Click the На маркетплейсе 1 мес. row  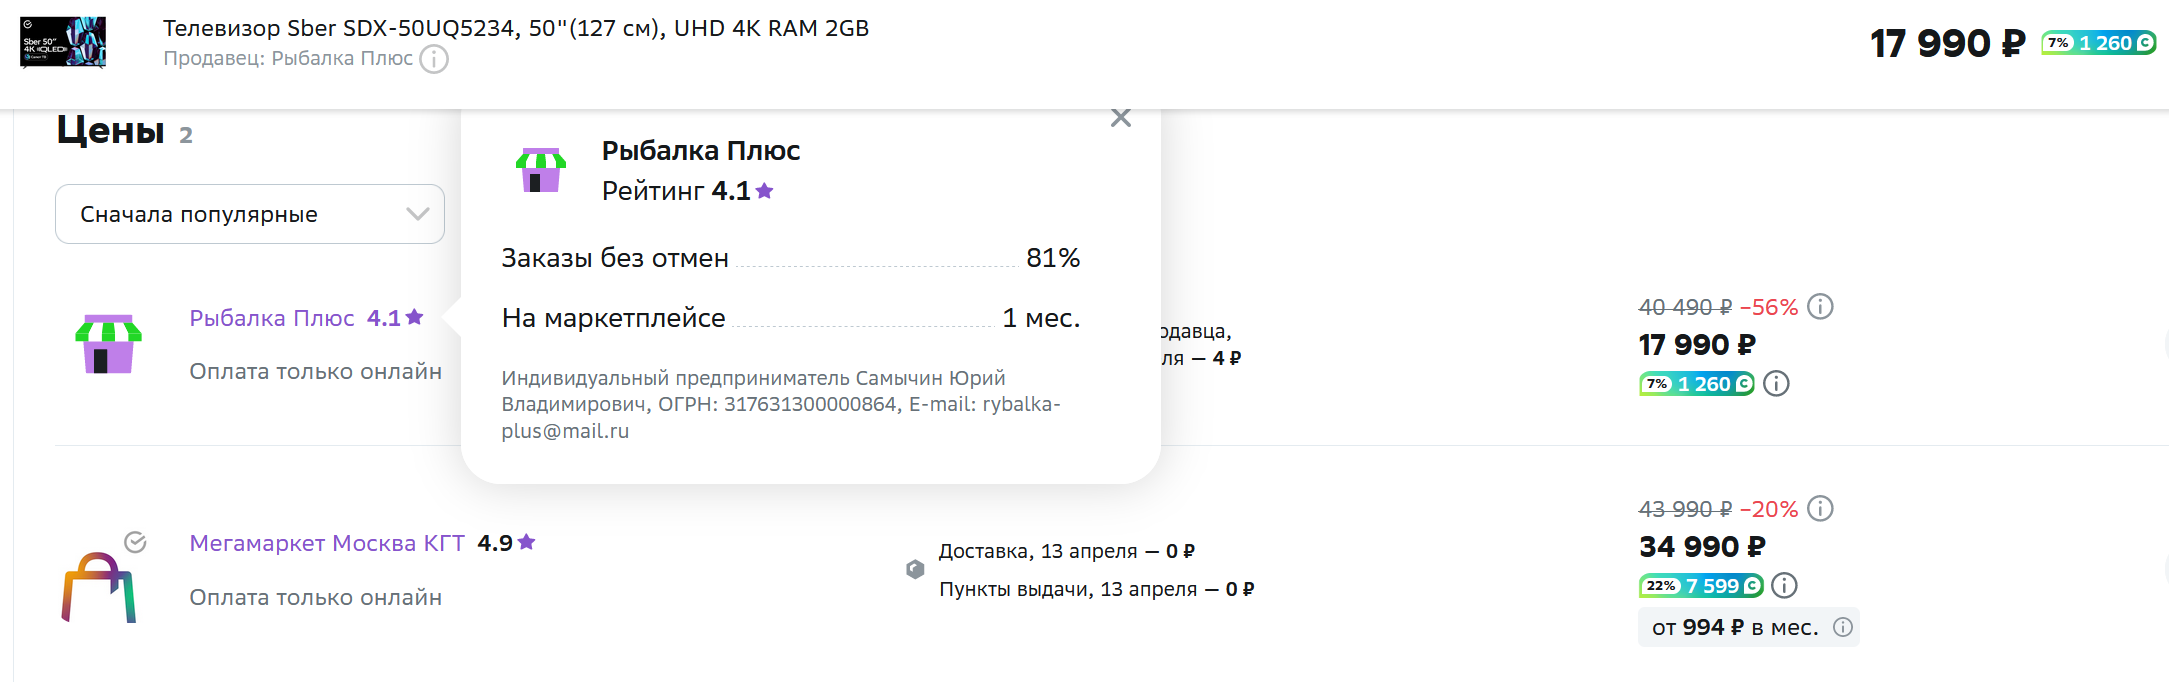tap(790, 318)
